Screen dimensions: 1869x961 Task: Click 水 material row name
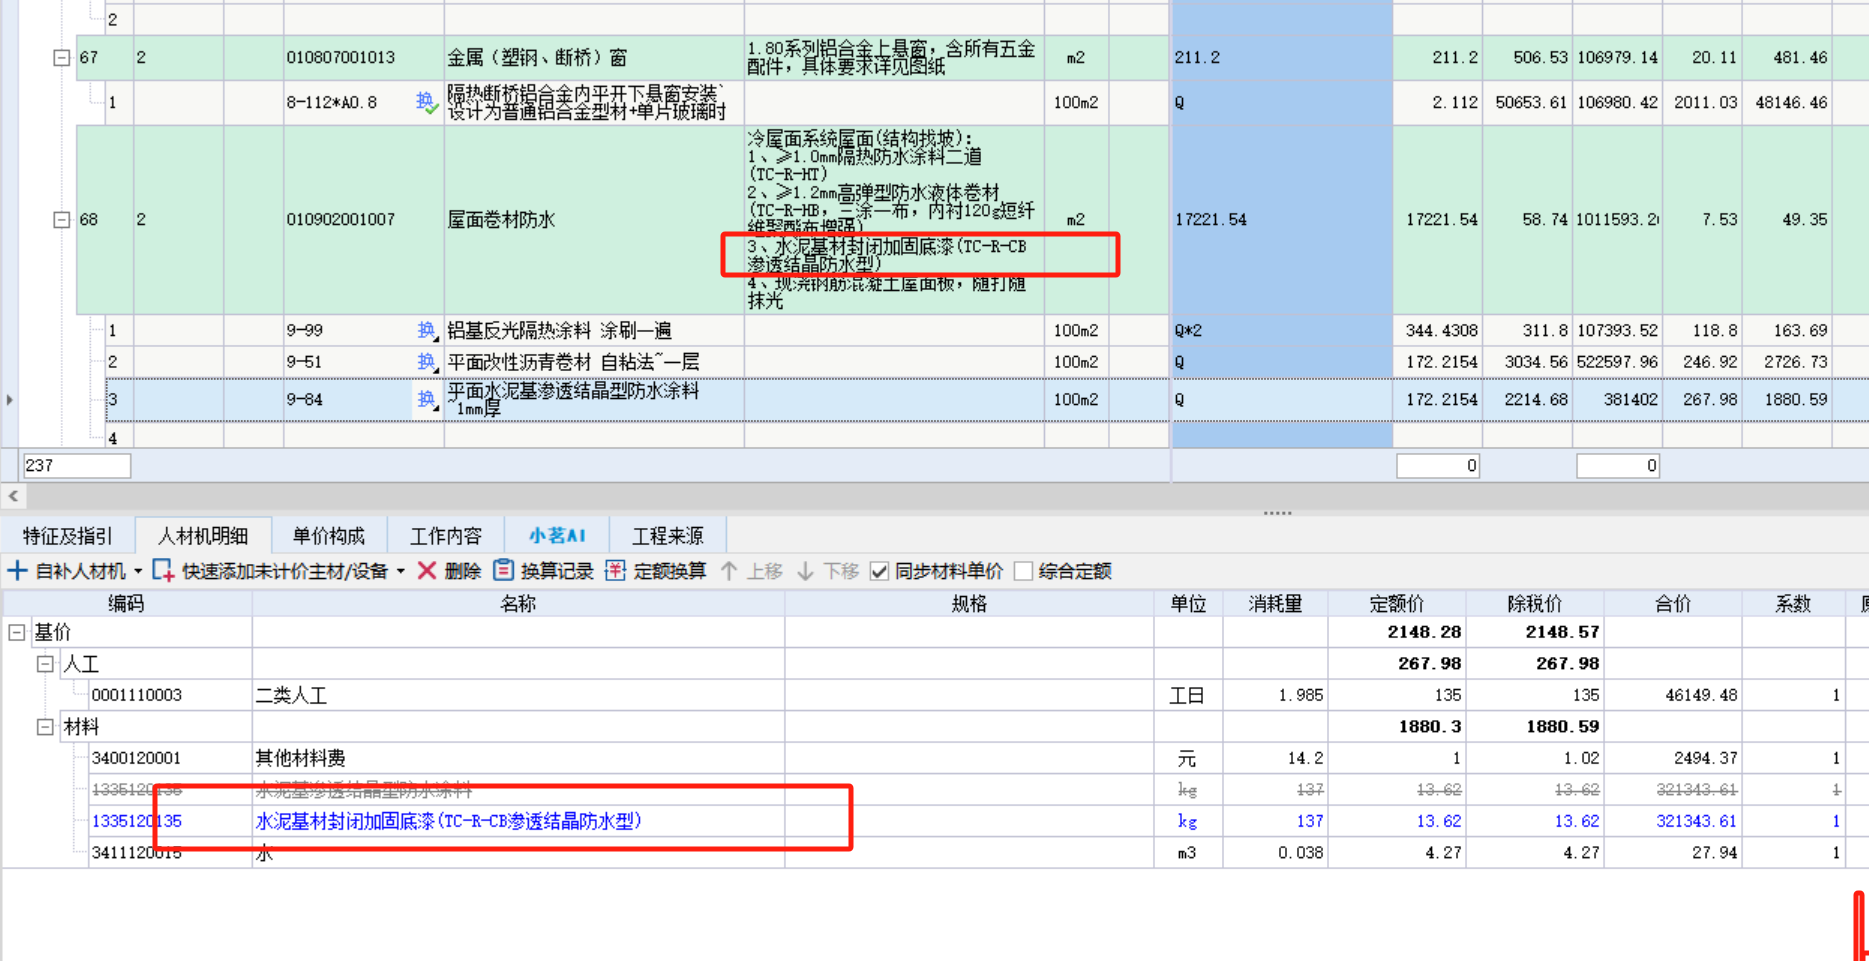coord(264,853)
